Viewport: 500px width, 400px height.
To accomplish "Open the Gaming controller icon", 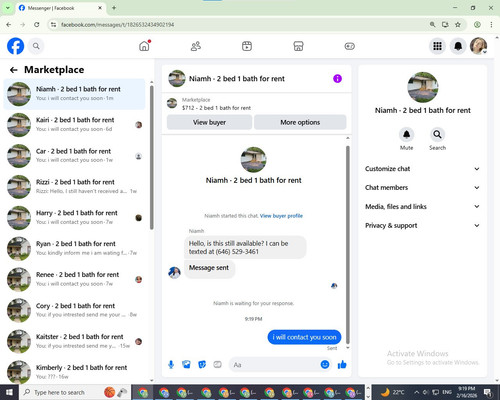I will 350,46.
